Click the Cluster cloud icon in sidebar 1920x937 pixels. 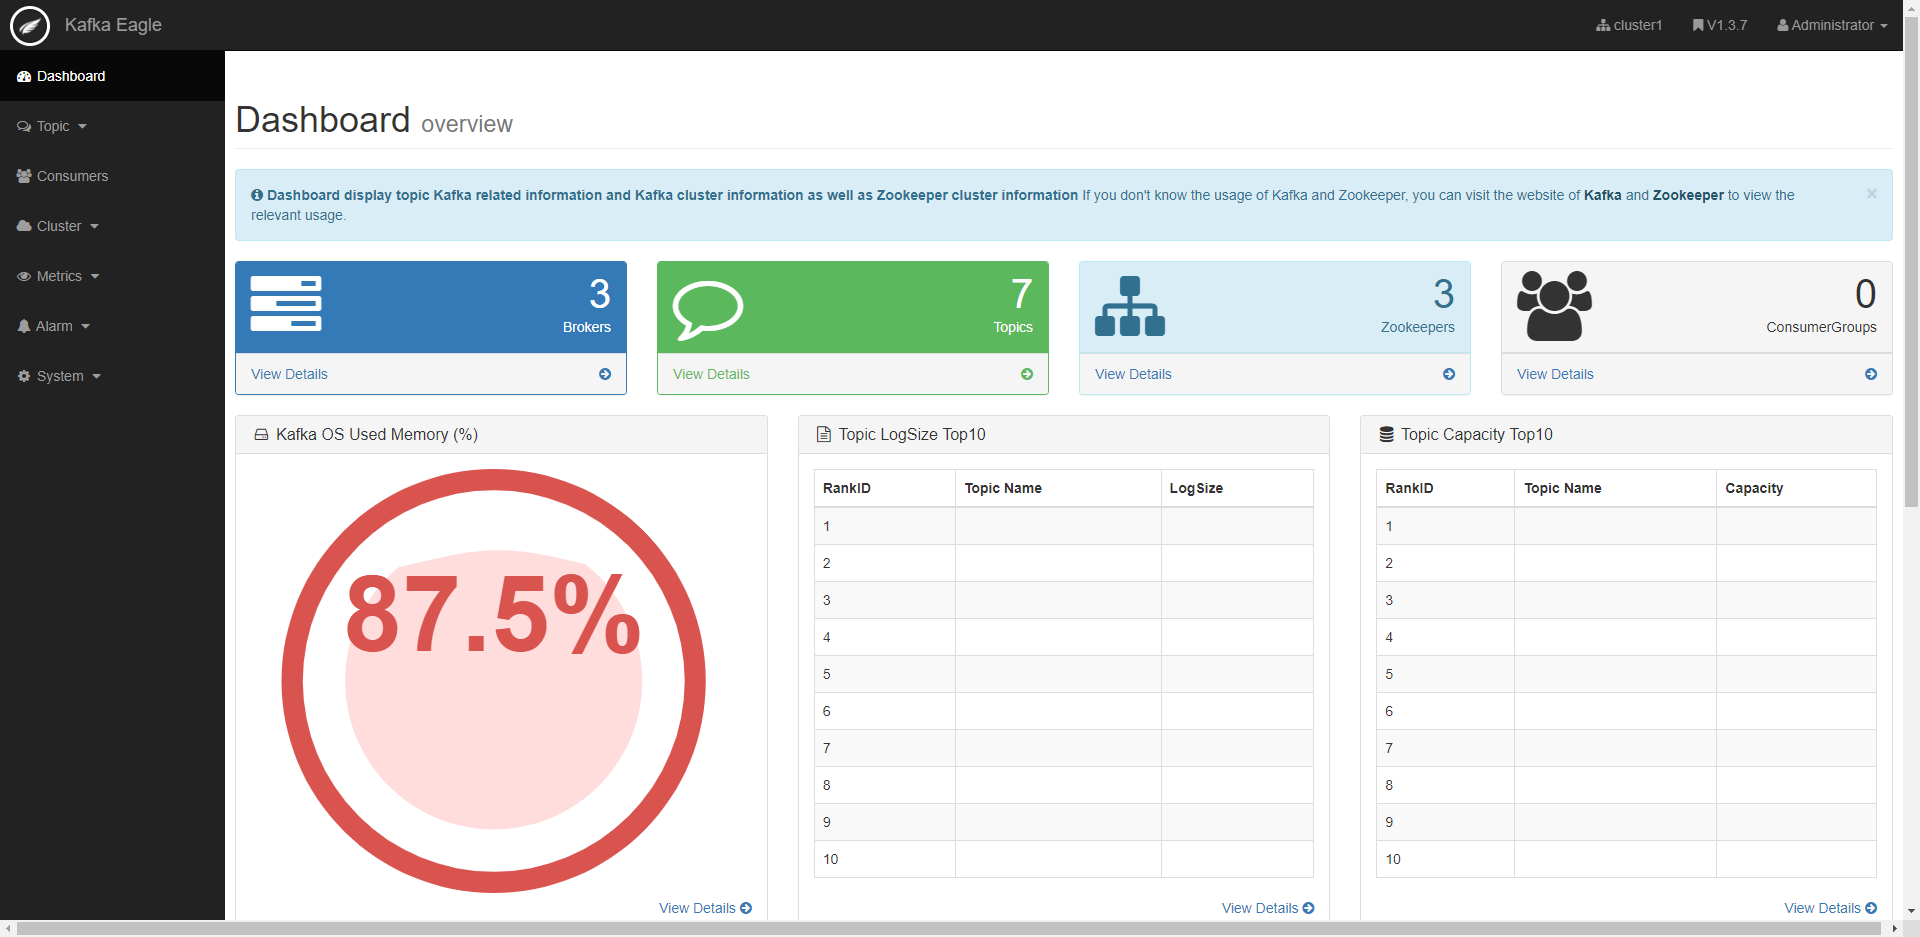point(24,226)
